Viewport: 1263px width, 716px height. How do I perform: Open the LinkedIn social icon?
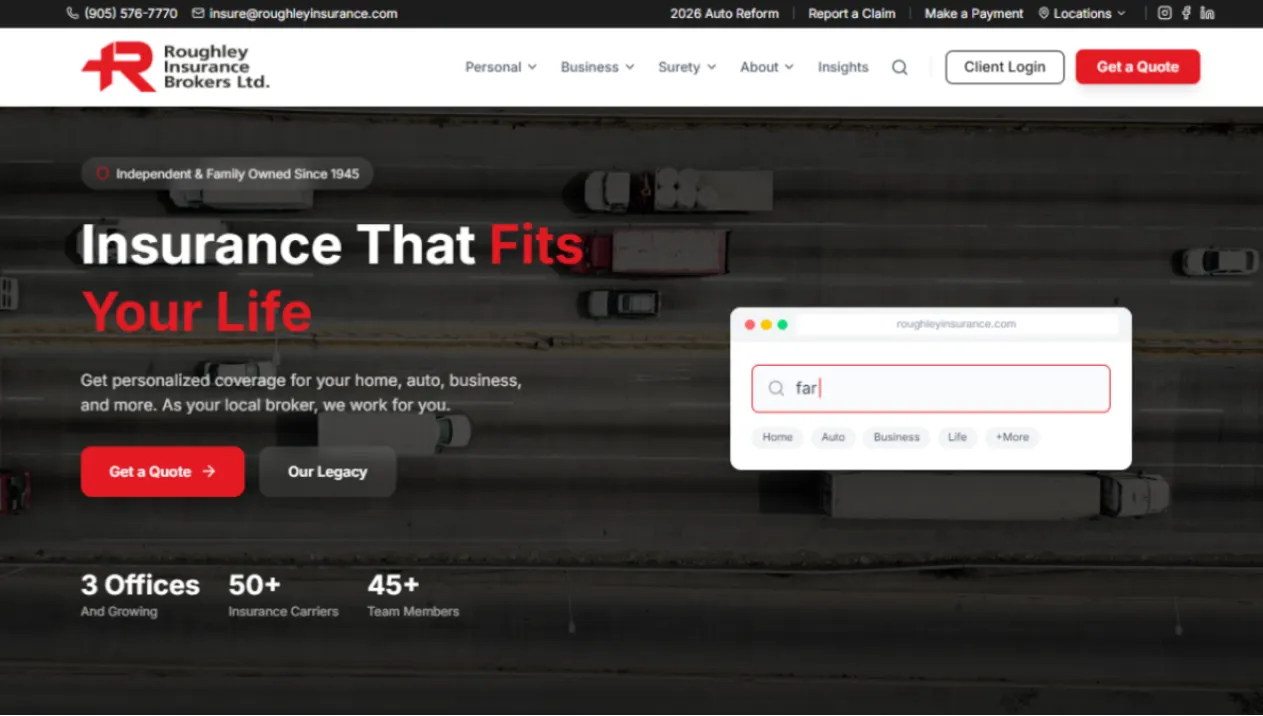click(1207, 13)
